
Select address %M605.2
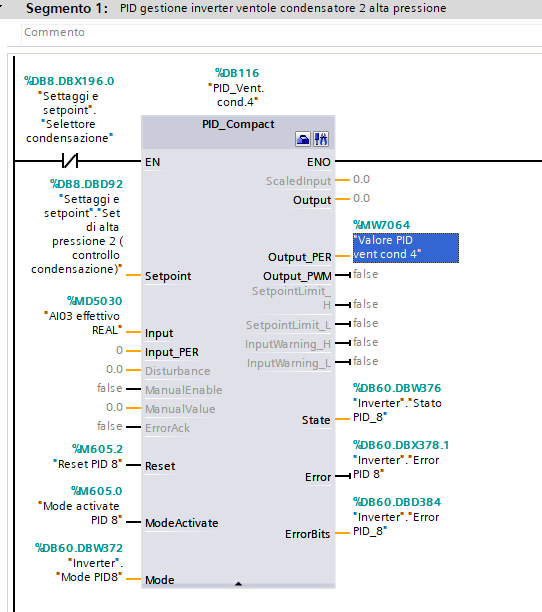tap(98, 449)
